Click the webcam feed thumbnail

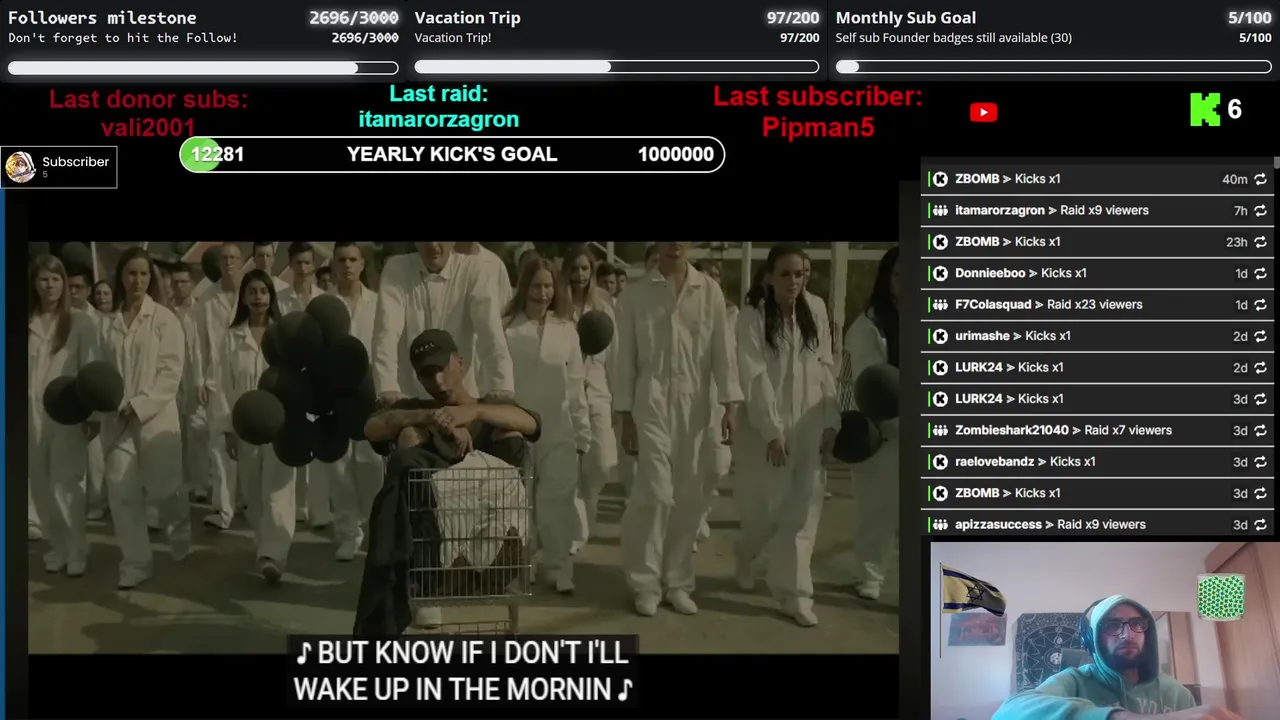point(1105,630)
